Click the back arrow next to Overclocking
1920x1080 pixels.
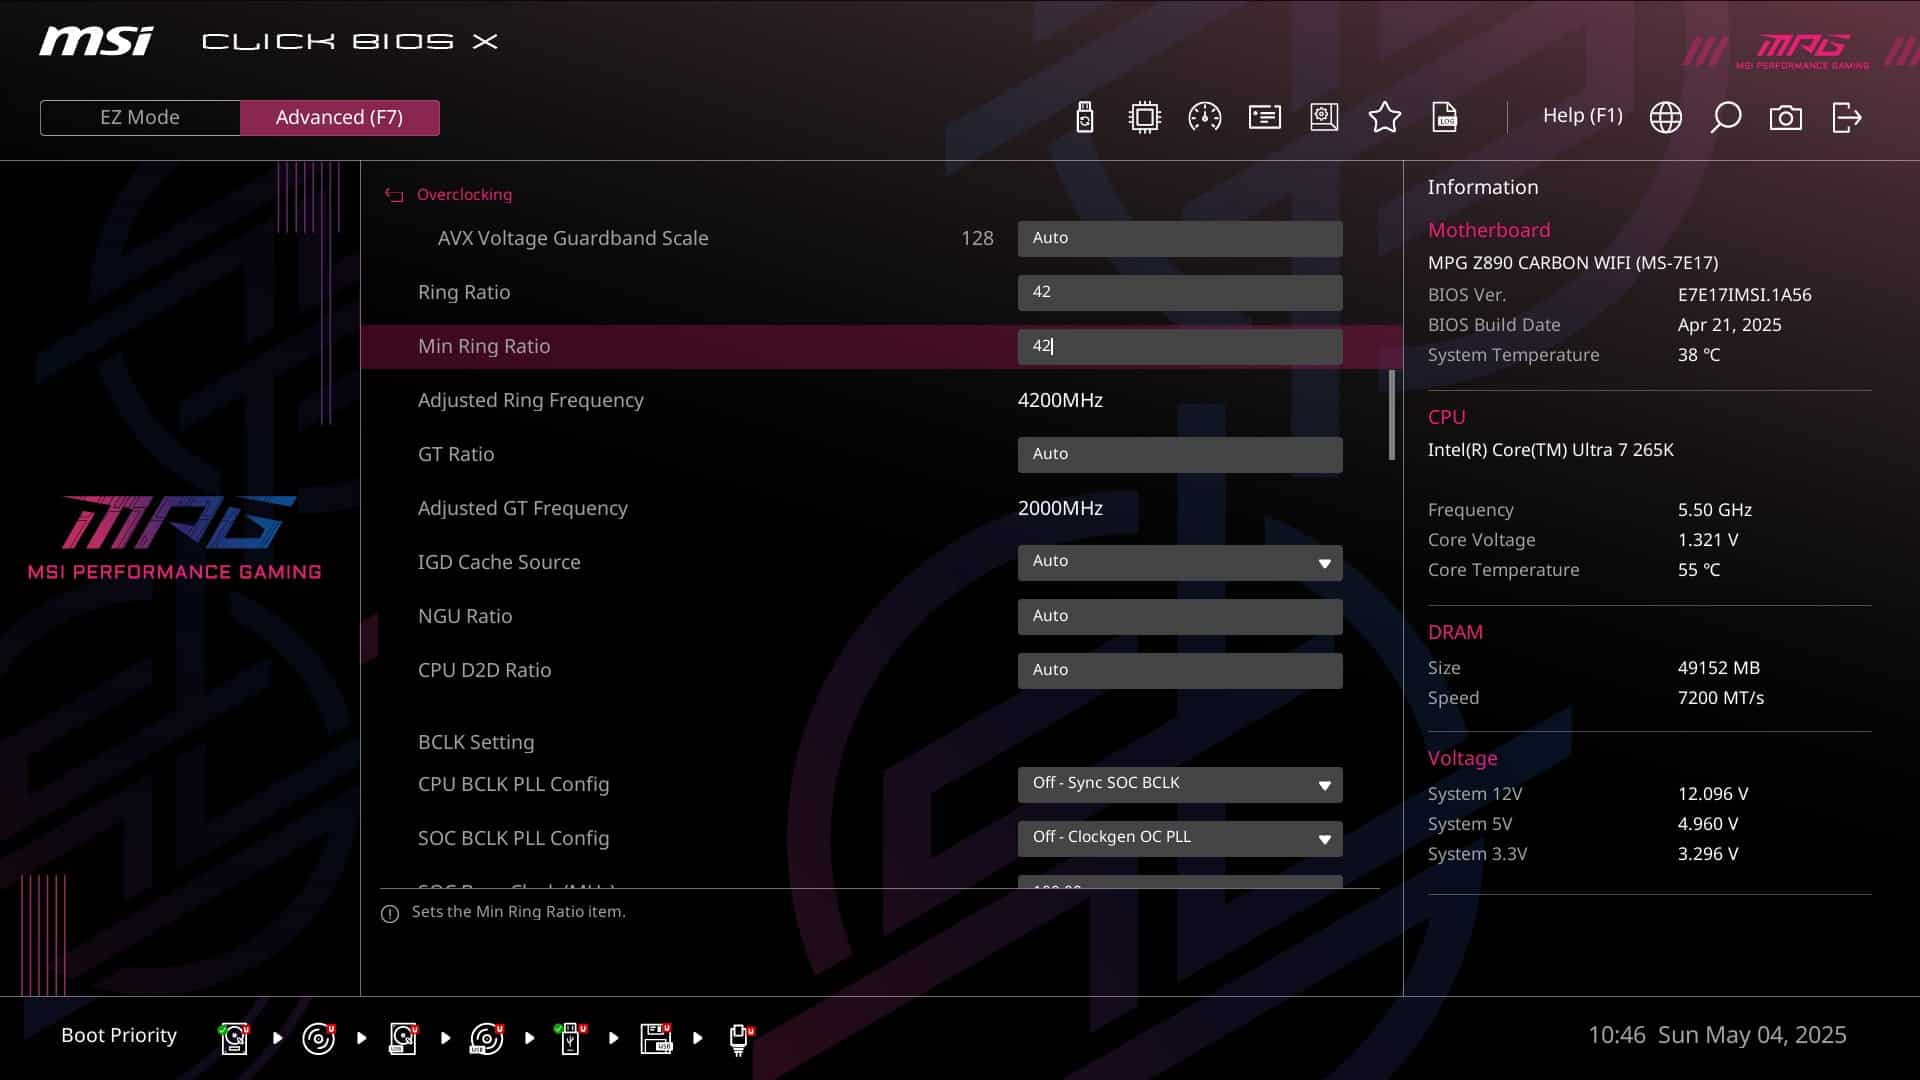pyautogui.click(x=394, y=195)
